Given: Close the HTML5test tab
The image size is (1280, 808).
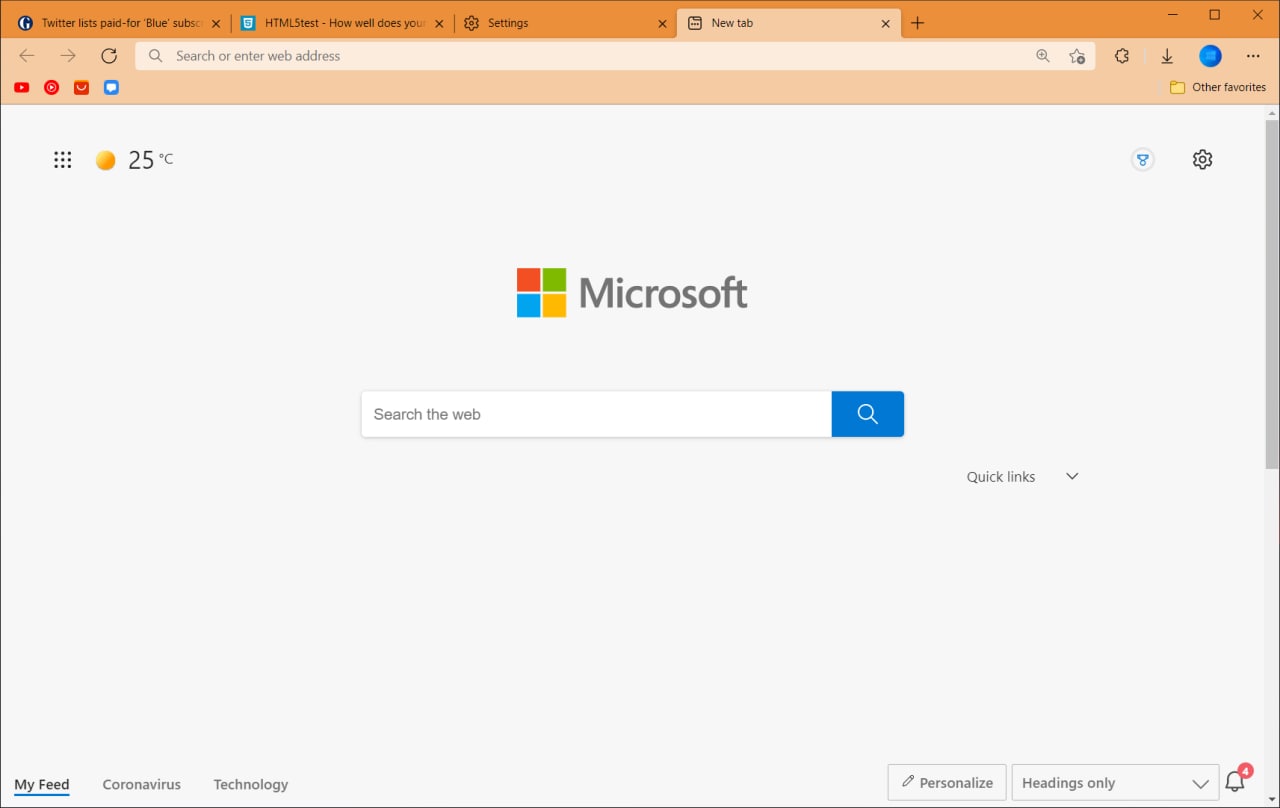Looking at the screenshot, I should pyautogui.click(x=439, y=23).
